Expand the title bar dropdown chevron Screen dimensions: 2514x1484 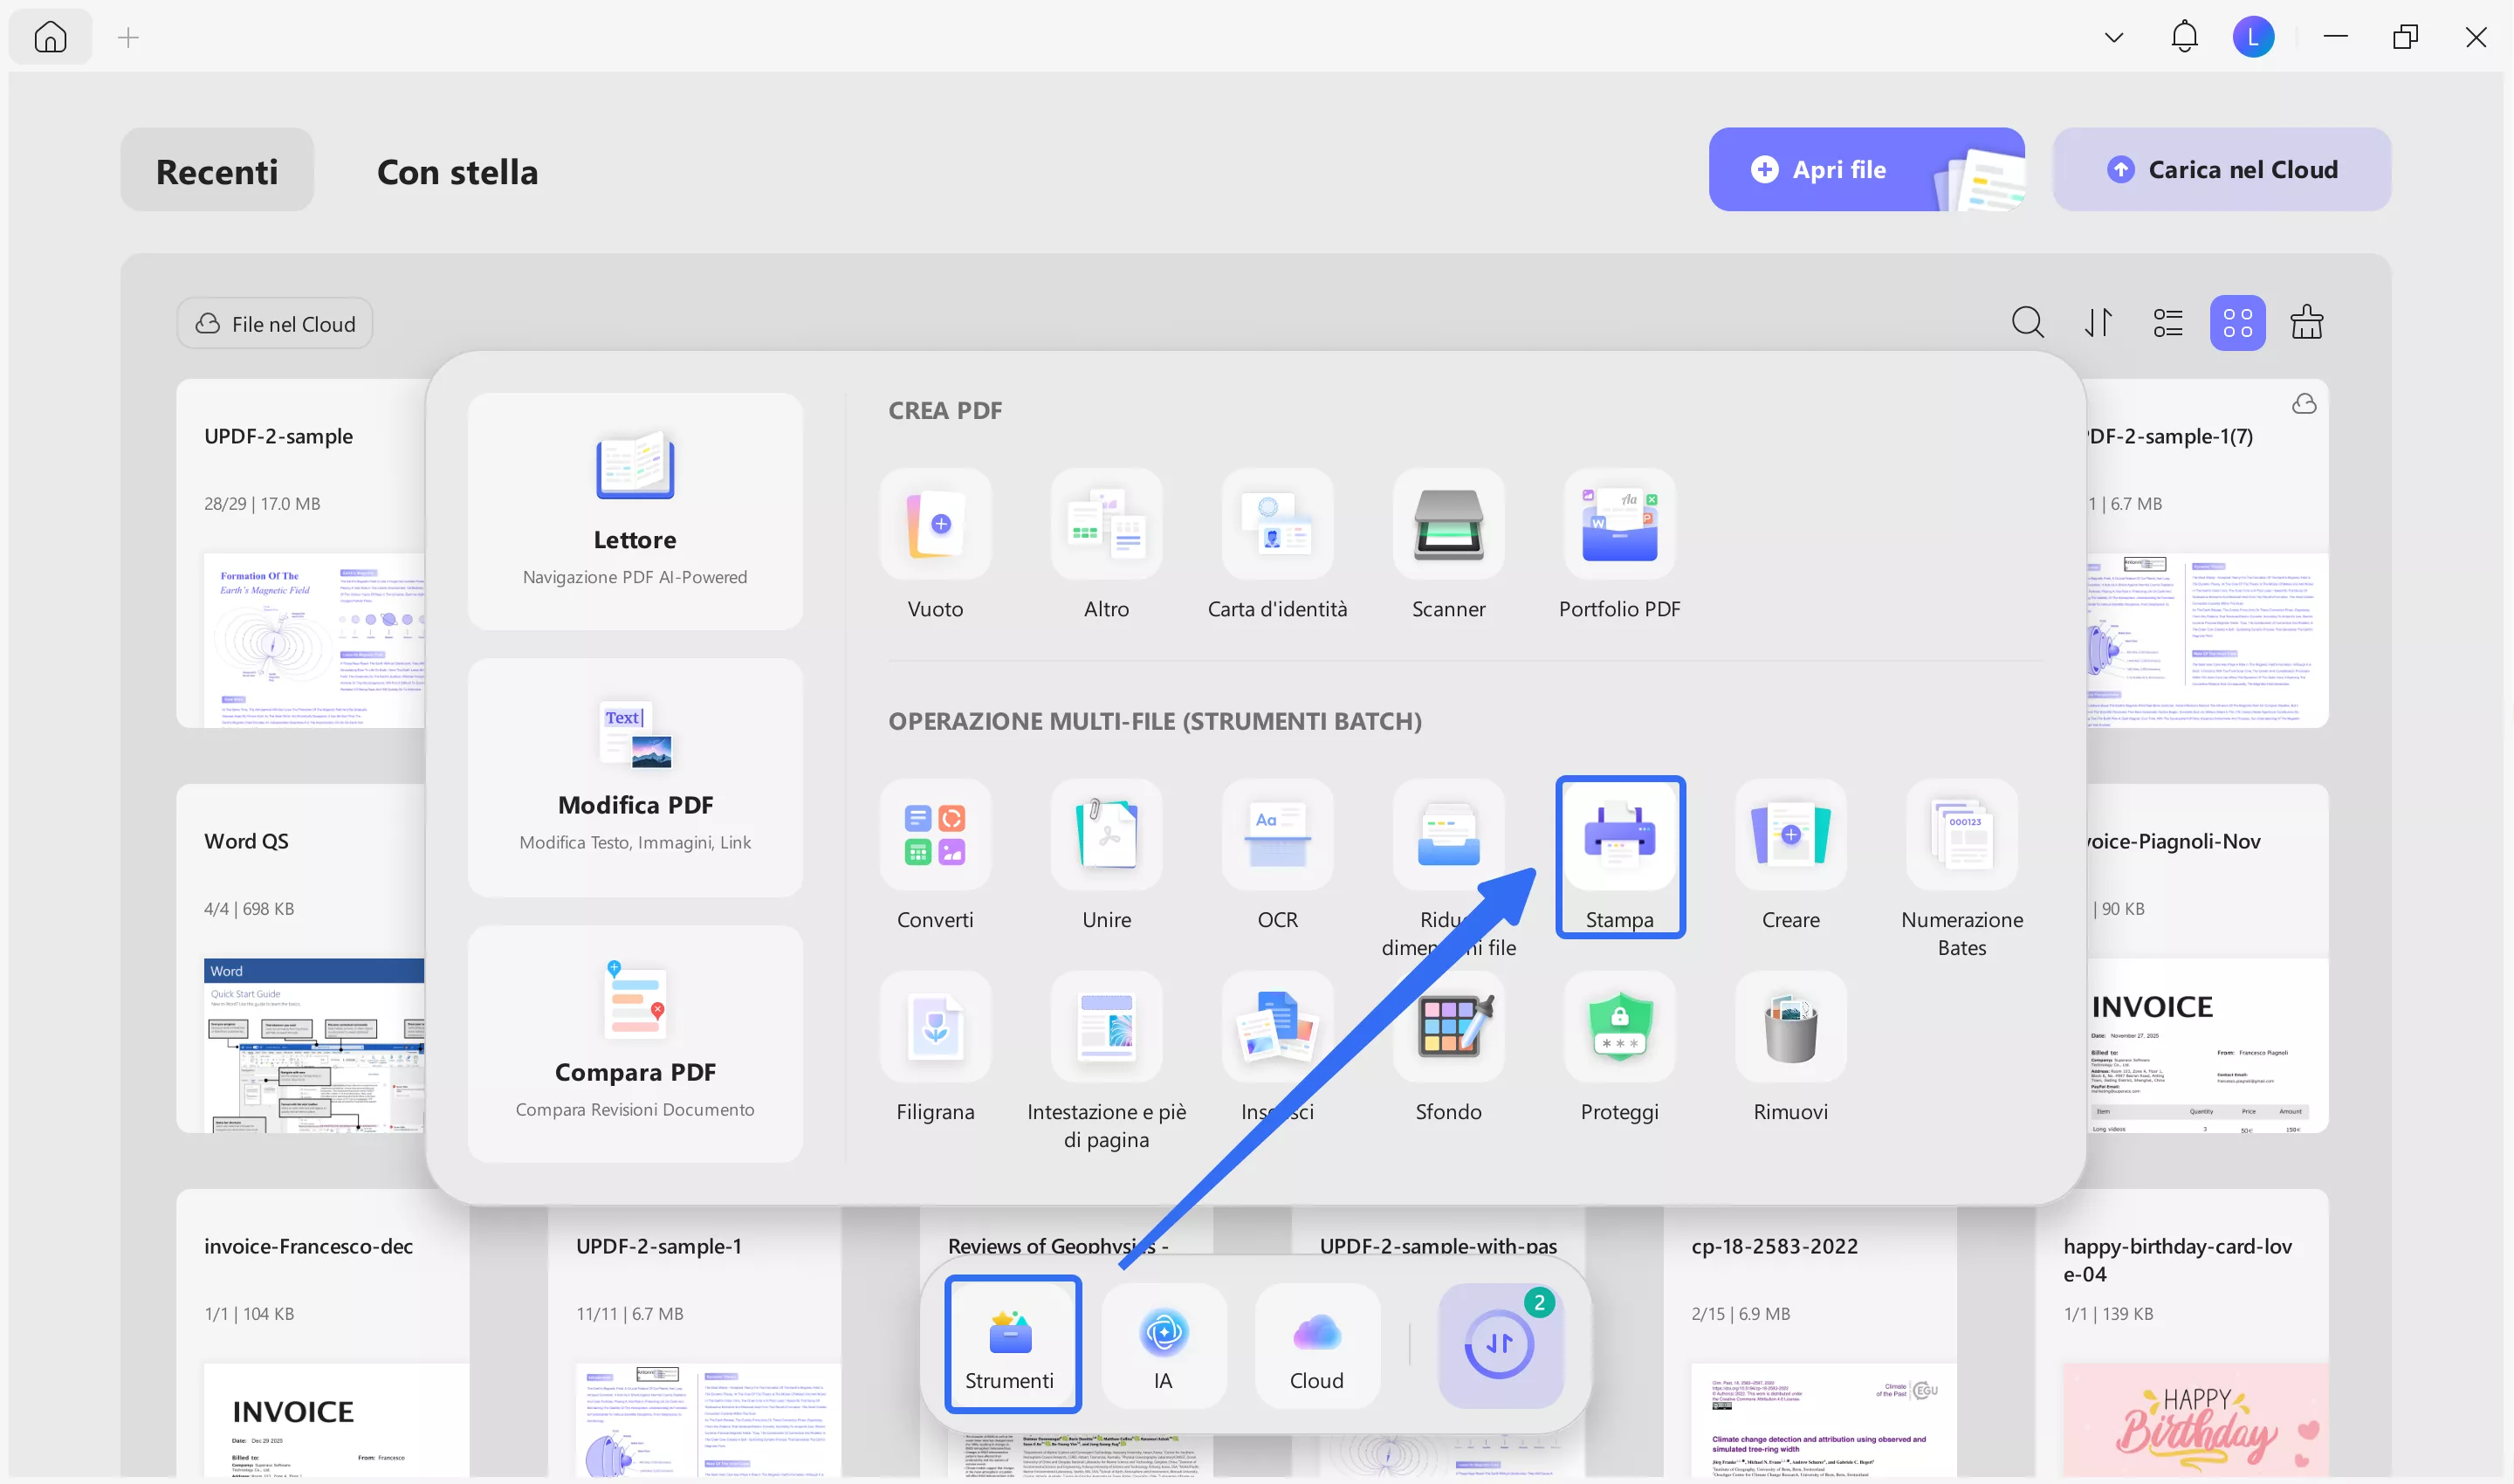click(2113, 38)
